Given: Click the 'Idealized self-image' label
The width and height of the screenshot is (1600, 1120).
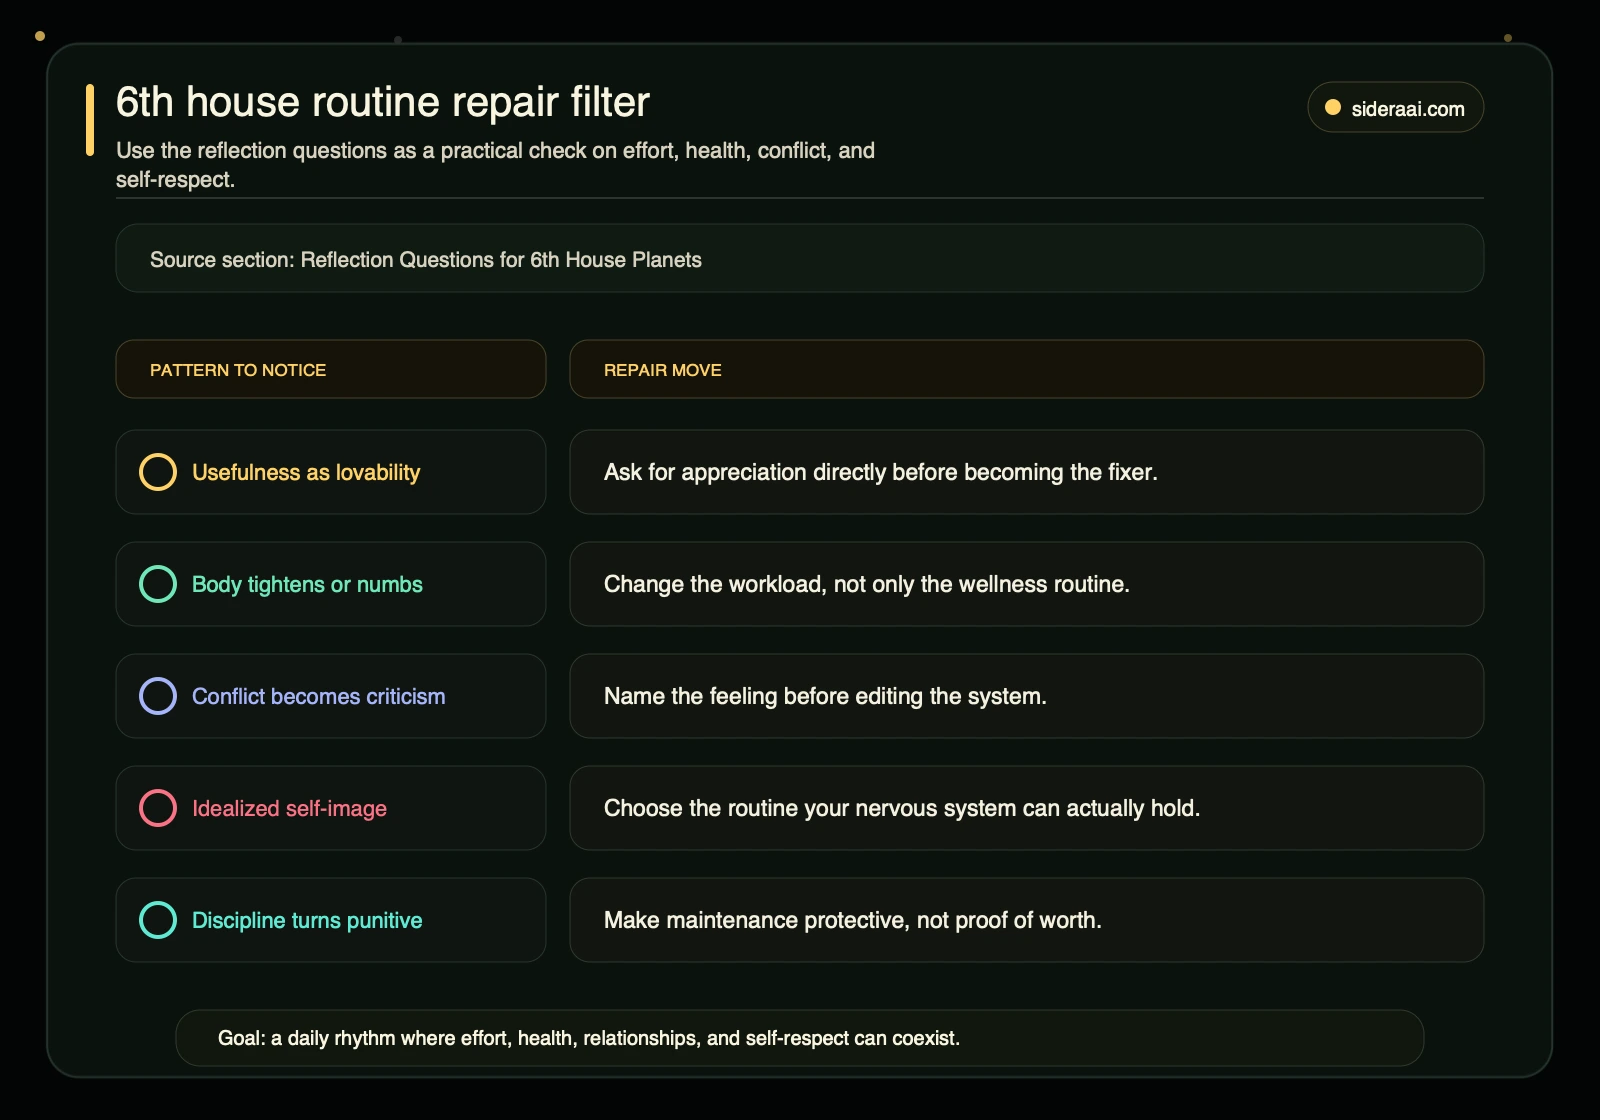Looking at the screenshot, I should [289, 808].
